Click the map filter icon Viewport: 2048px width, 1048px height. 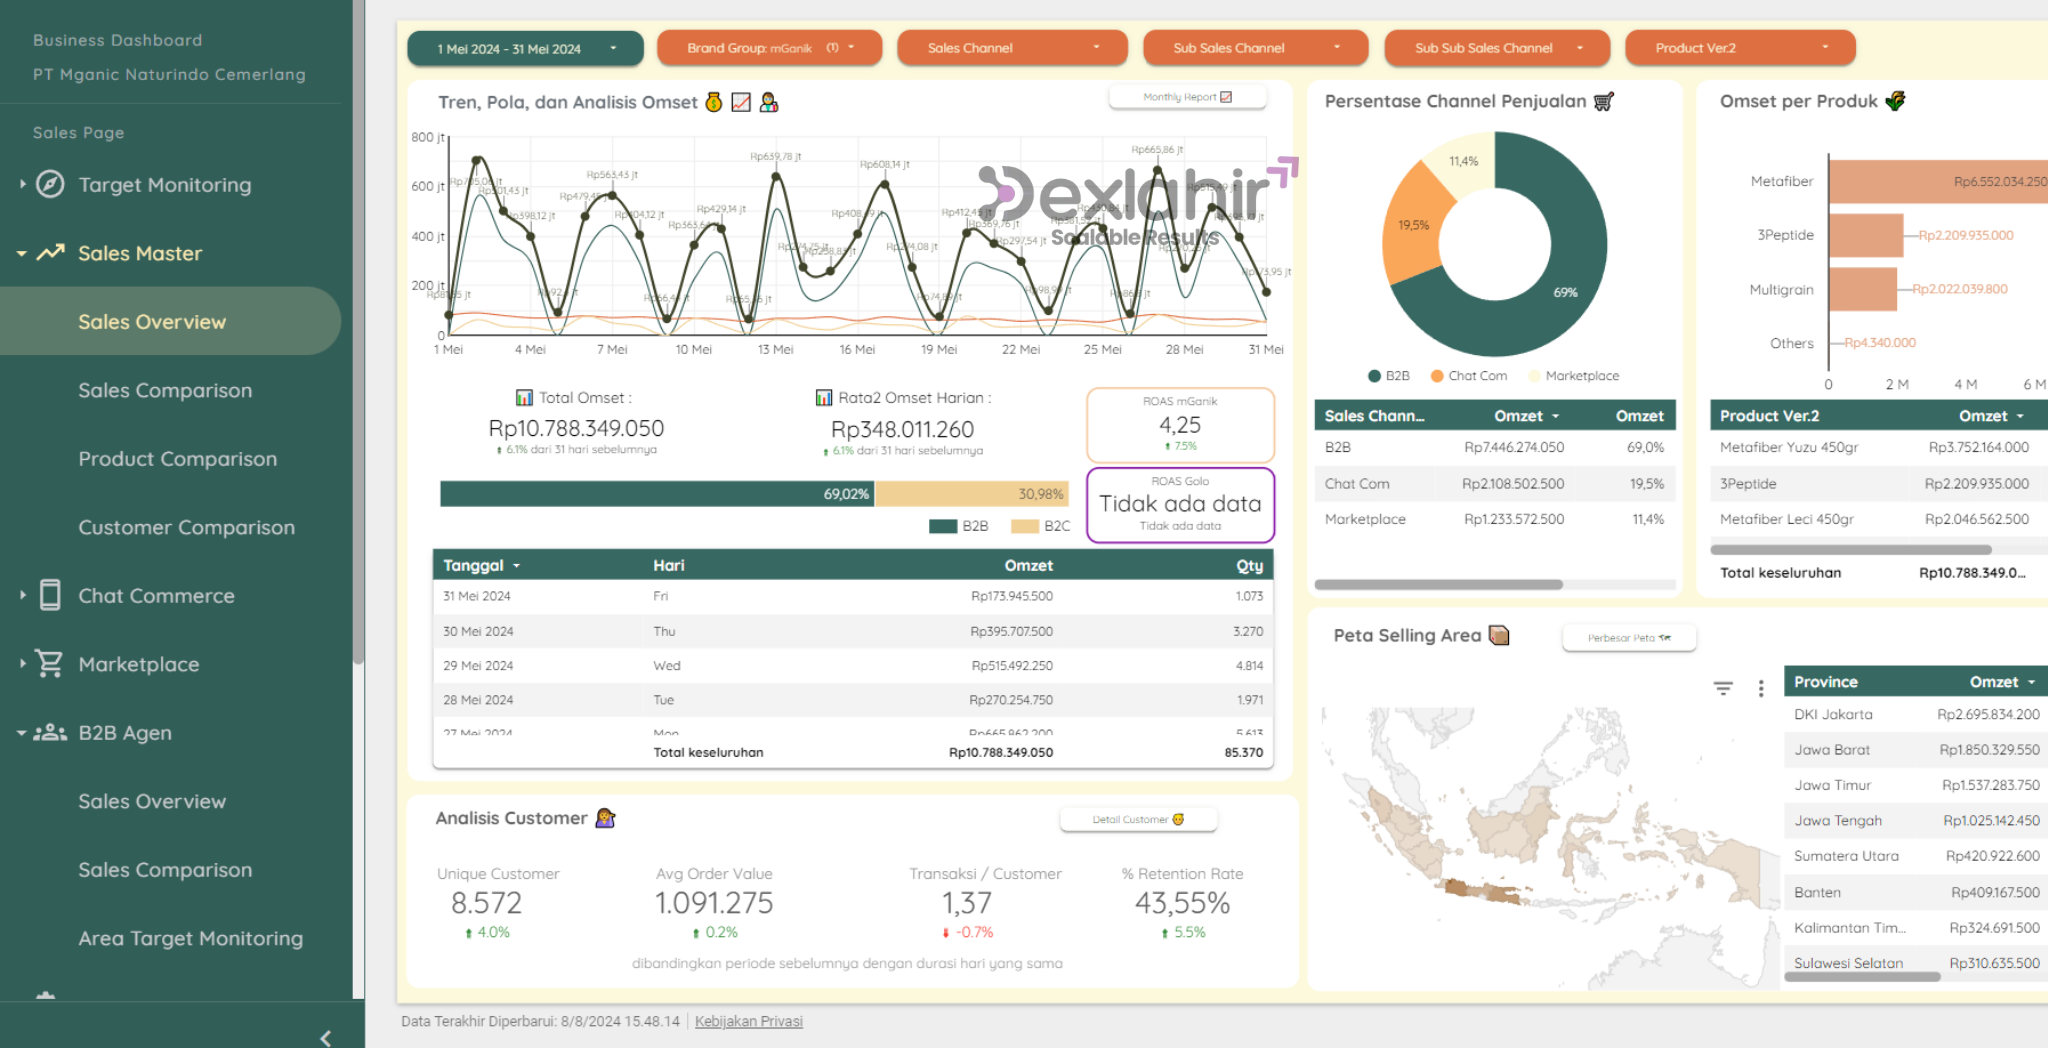point(1723,688)
